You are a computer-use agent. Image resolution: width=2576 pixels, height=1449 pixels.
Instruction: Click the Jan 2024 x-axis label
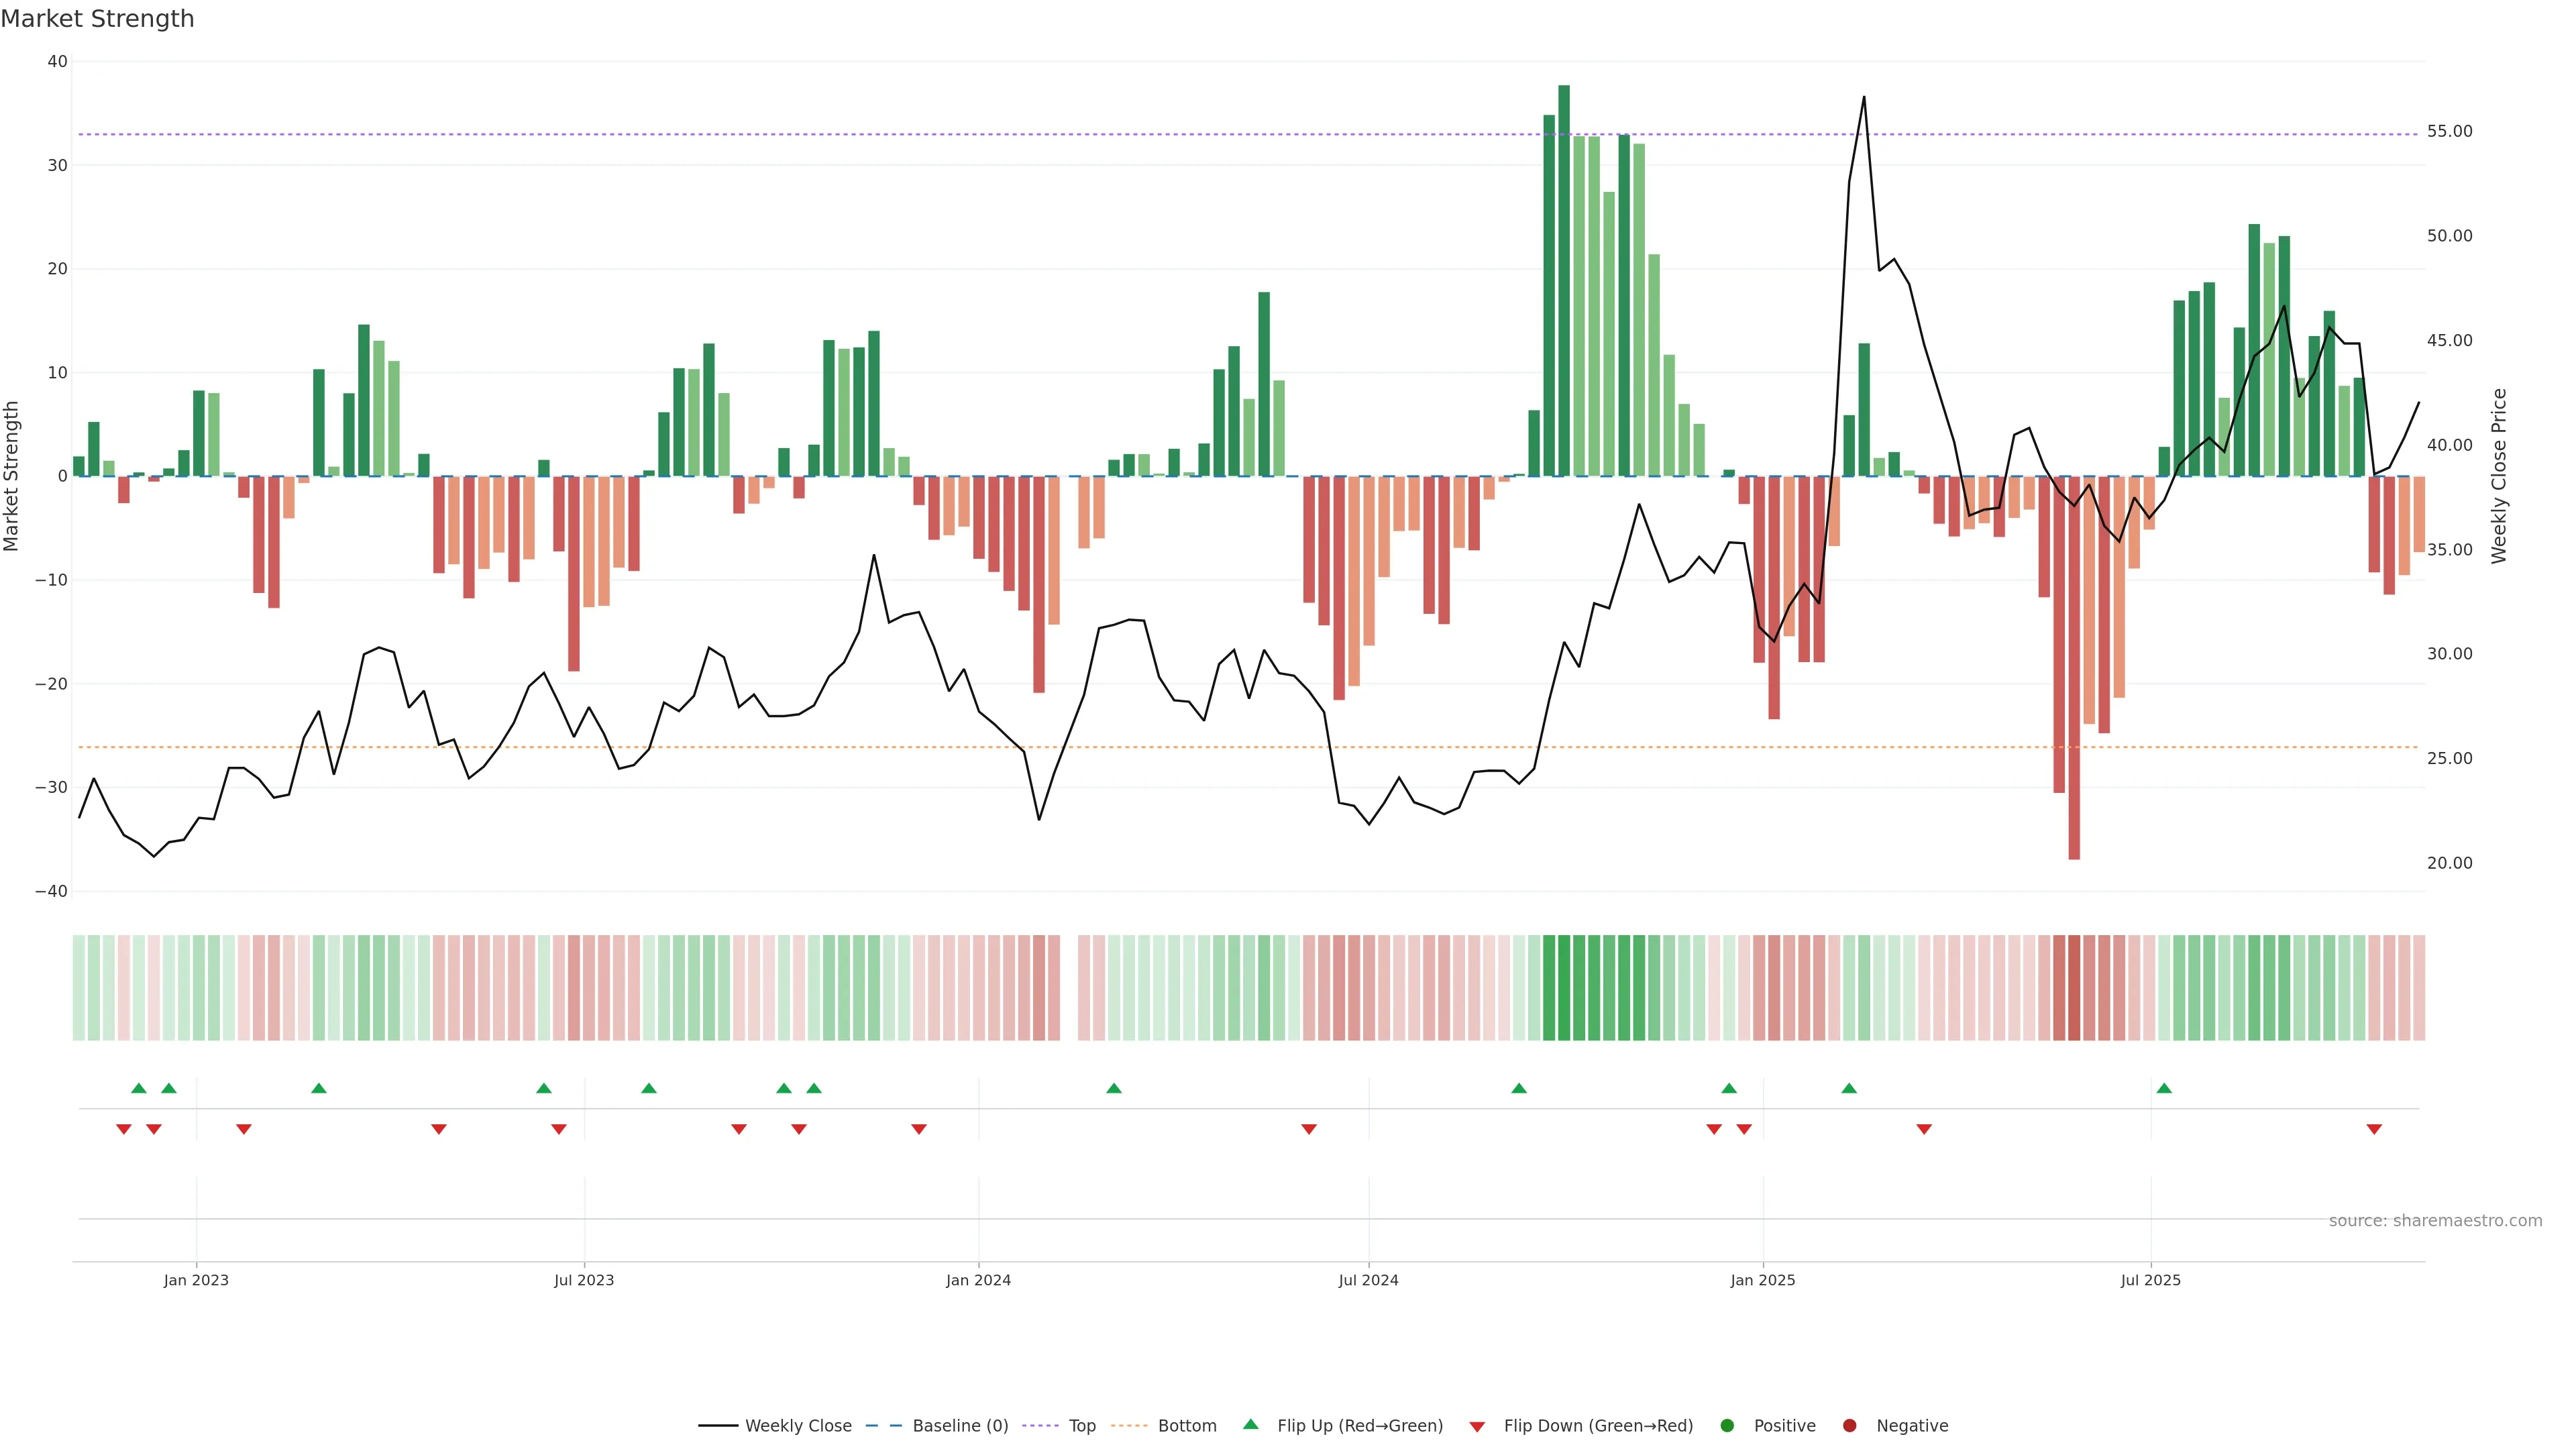pos(978,1280)
